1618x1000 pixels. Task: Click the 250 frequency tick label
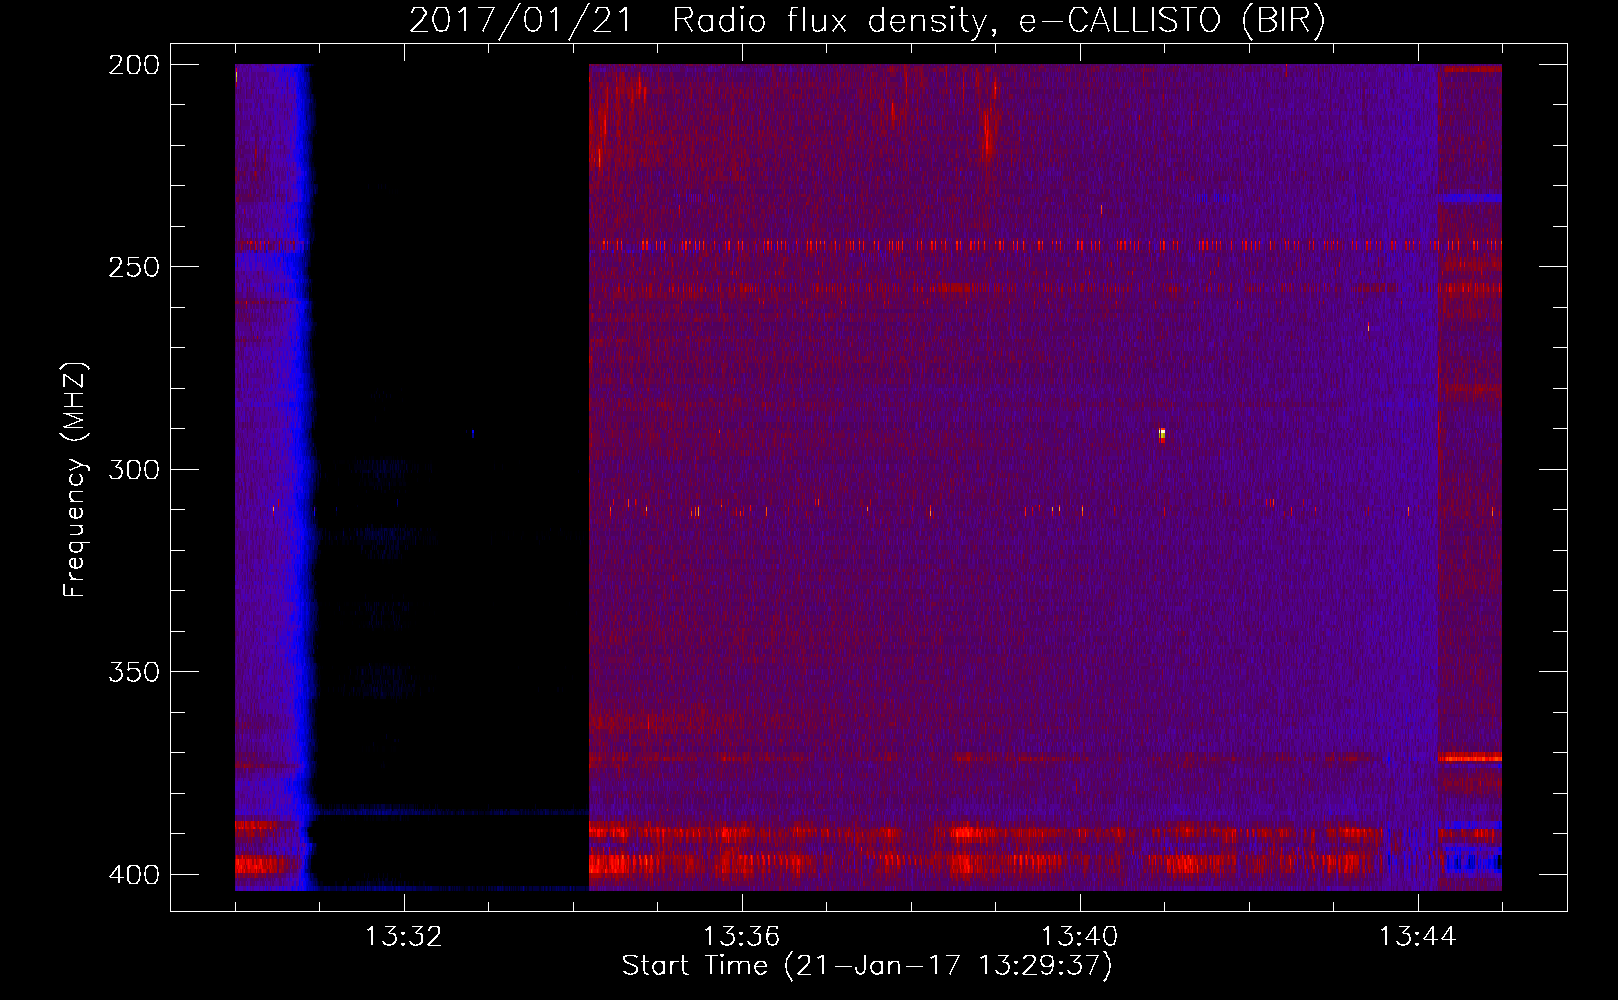point(134,267)
